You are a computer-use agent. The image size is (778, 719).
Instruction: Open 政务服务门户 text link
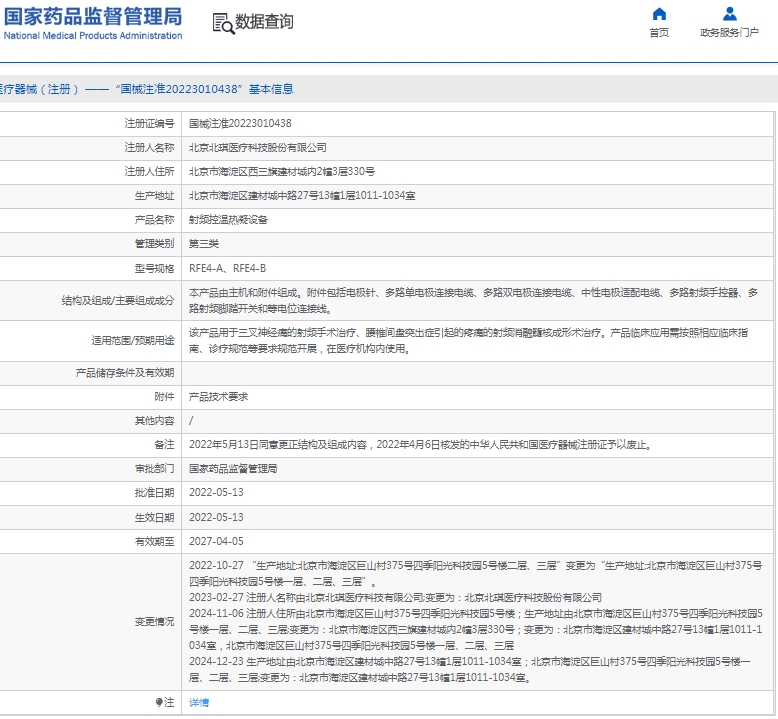tap(729, 33)
